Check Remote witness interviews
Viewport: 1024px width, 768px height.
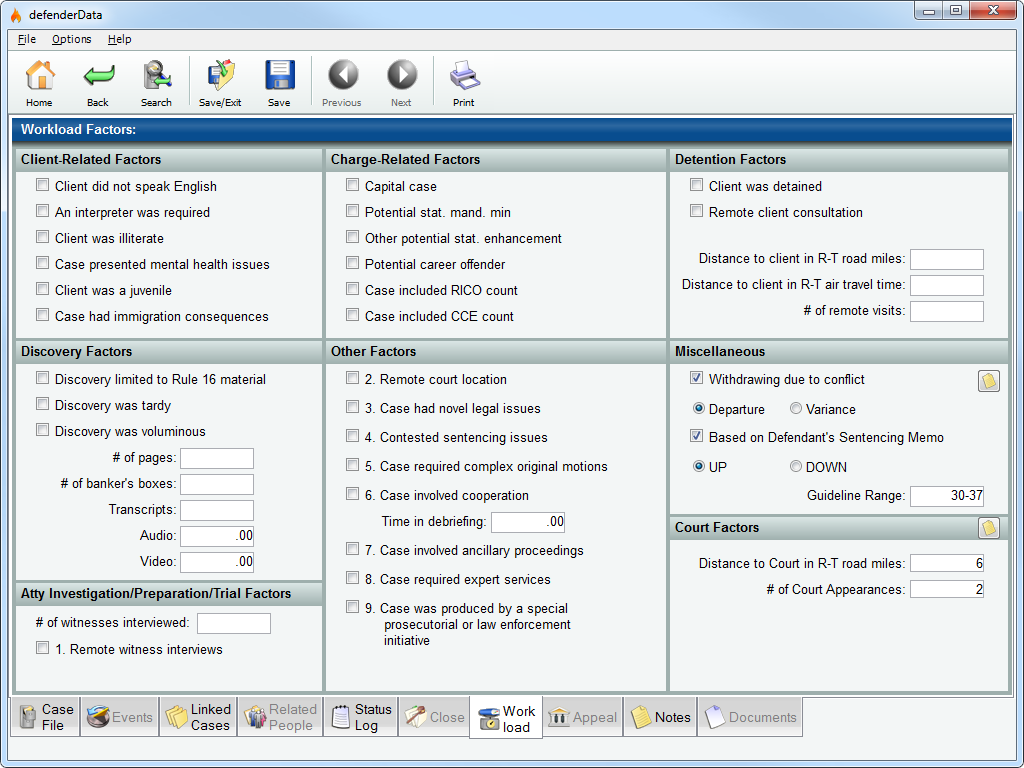pos(42,648)
